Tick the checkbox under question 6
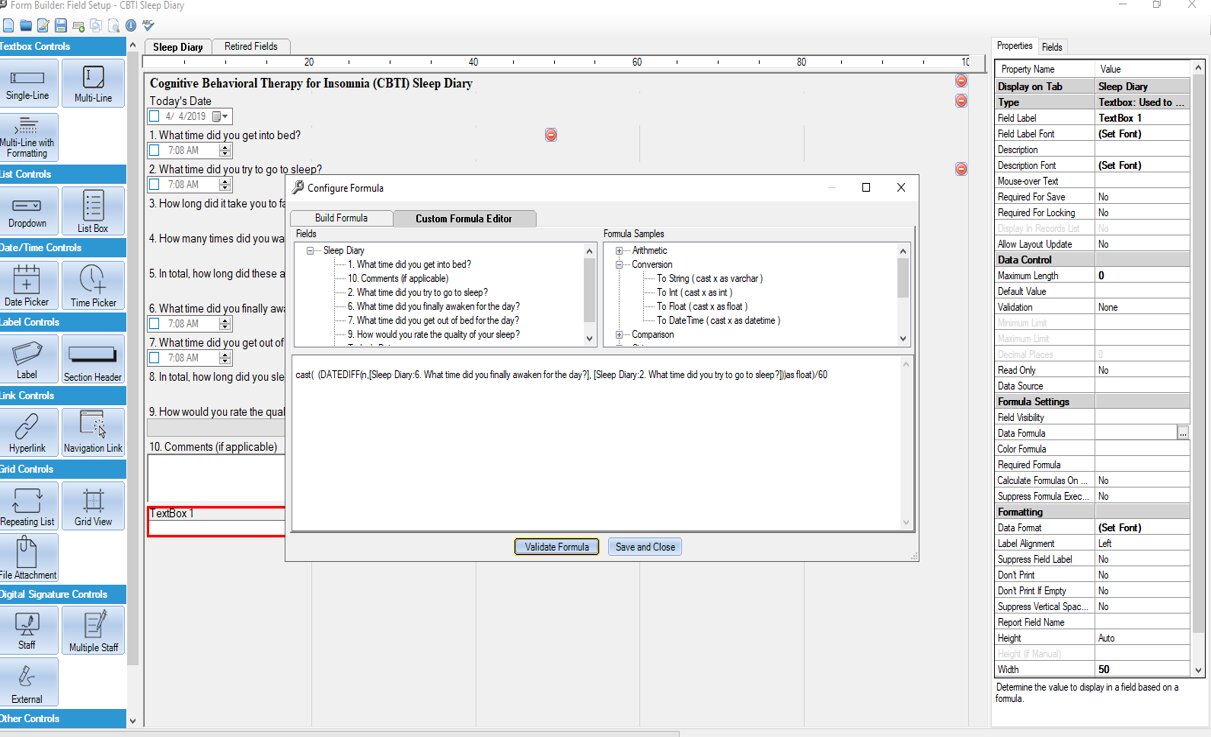 click(x=154, y=324)
